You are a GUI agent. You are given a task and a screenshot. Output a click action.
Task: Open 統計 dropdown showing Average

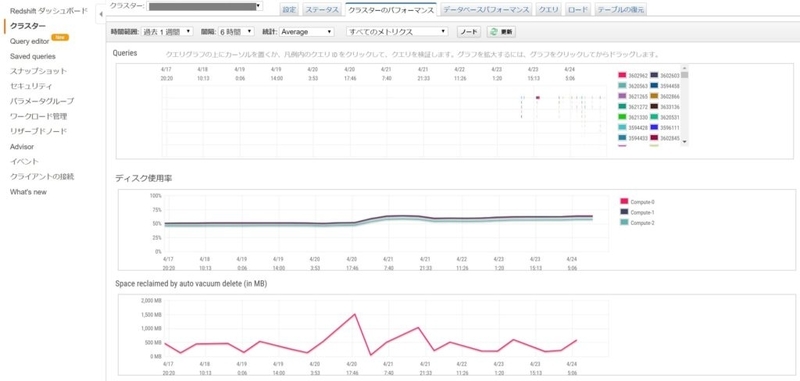[306, 32]
